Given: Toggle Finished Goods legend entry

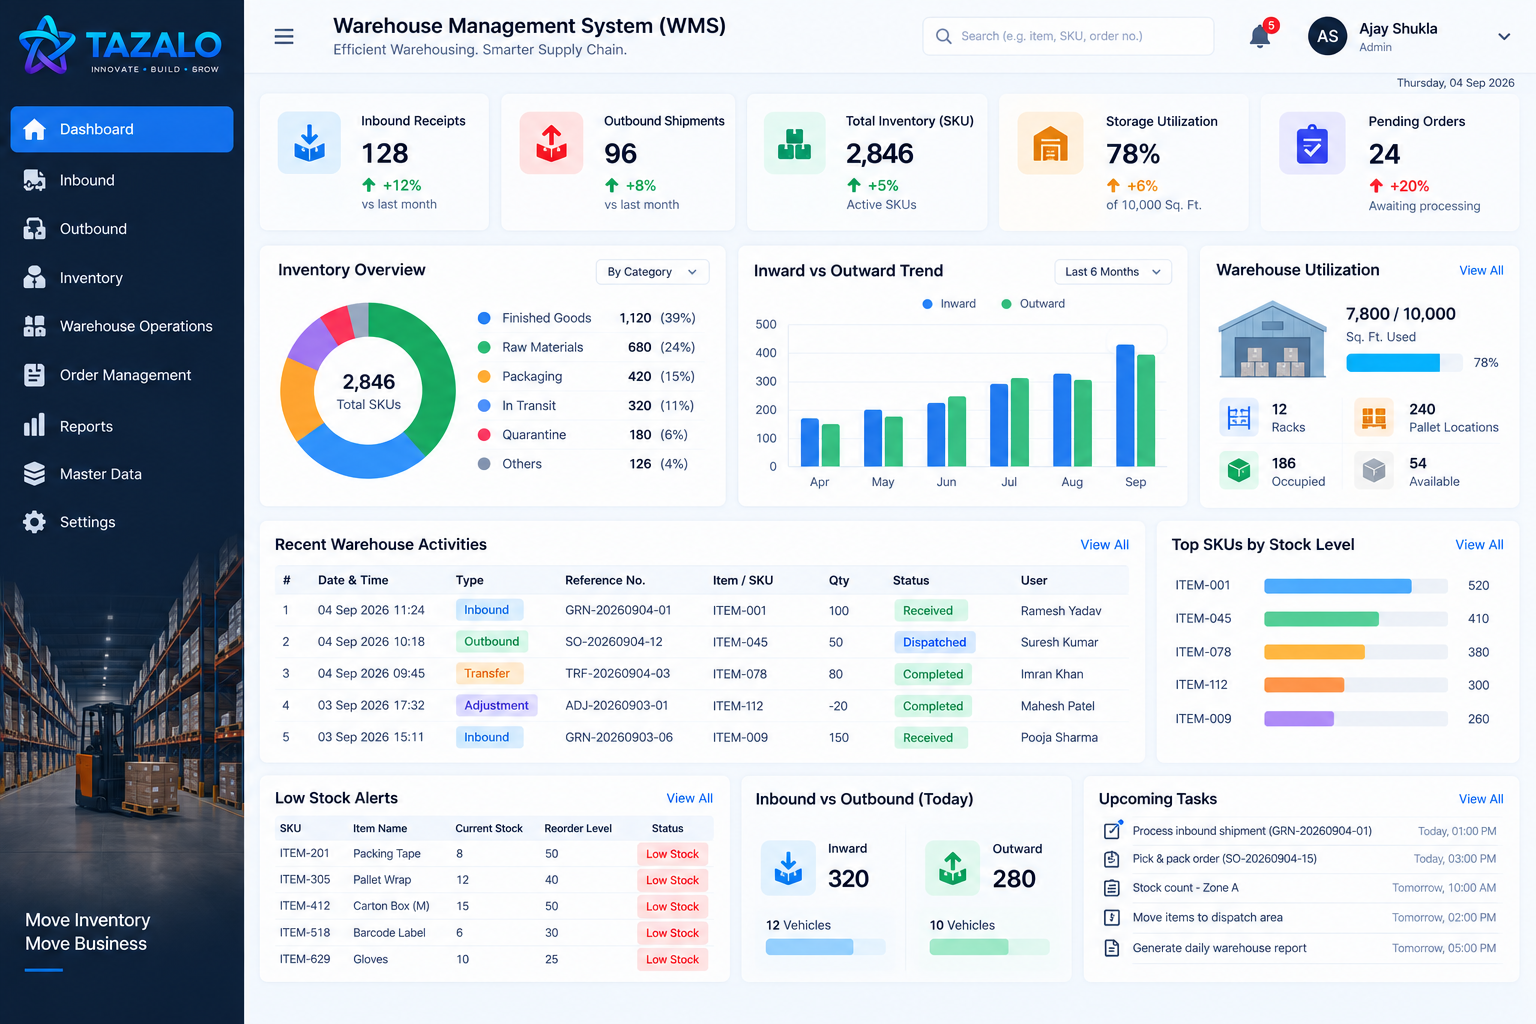Looking at the screenshot, I should coord(586,318).
